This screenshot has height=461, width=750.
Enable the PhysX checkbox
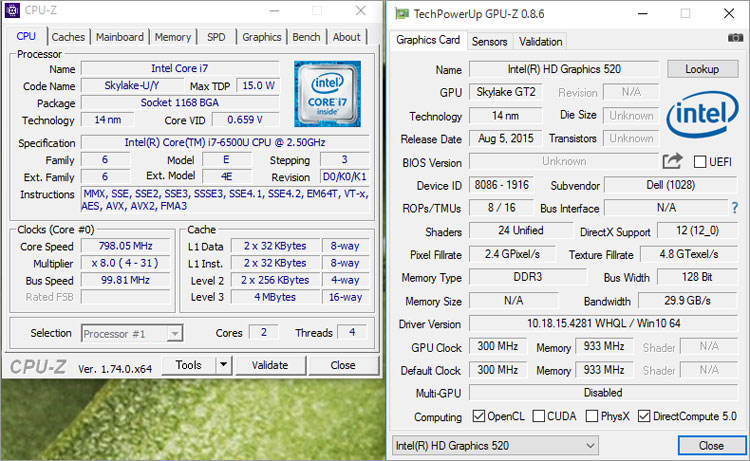tap(592, 416)
